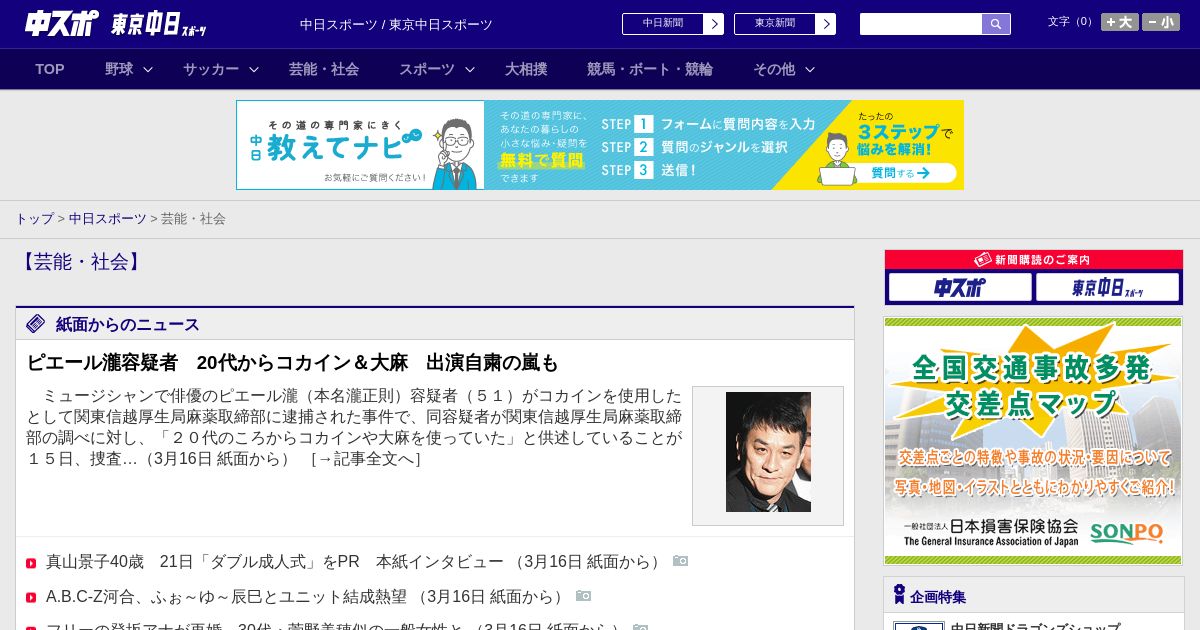Click the ［→記事全文へ］ link
Screen dimensions: 1200x630
point(365,459)
